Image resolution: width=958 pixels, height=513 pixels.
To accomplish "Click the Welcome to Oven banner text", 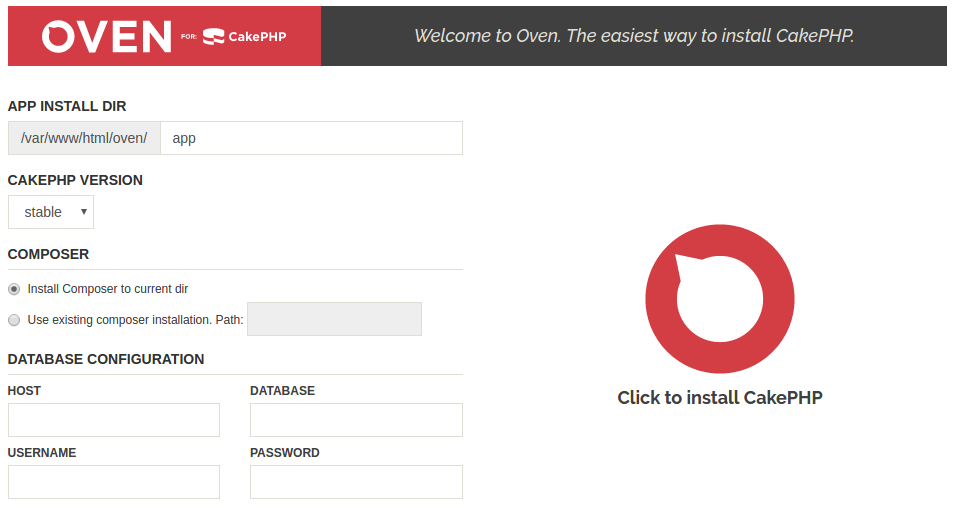I will (x=634, y=36).
